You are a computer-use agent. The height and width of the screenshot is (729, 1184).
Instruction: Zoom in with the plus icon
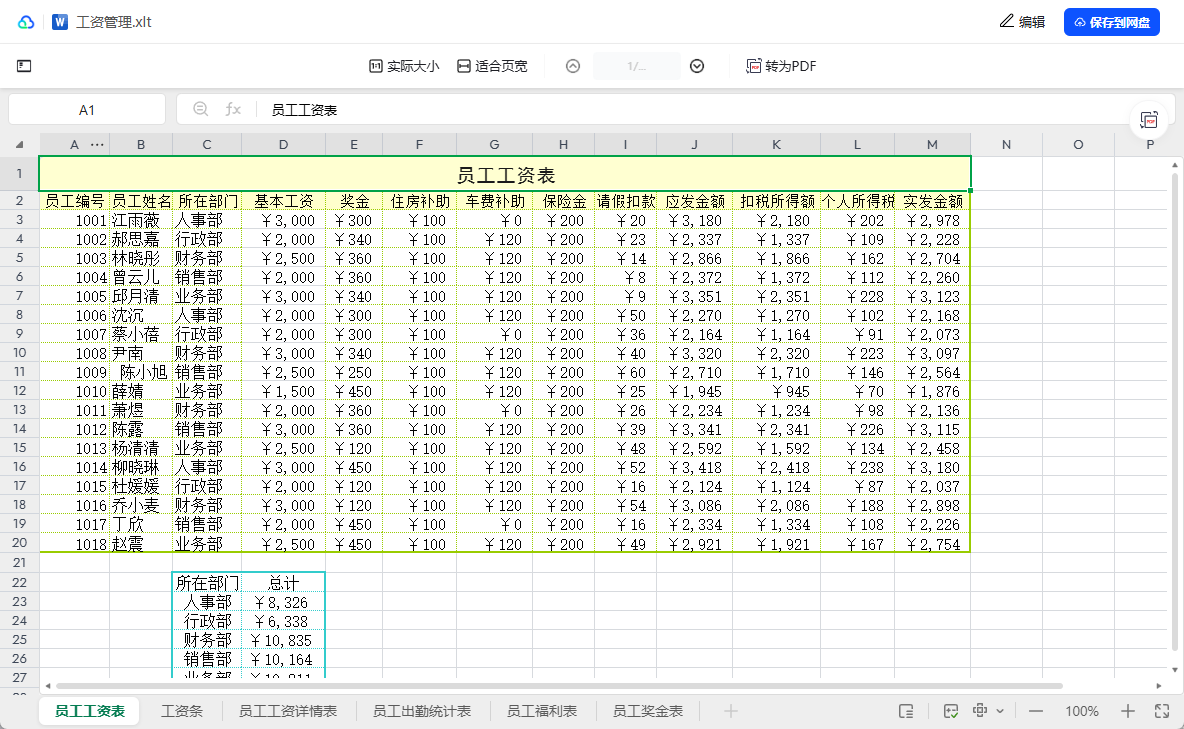tap(1128, 711)
